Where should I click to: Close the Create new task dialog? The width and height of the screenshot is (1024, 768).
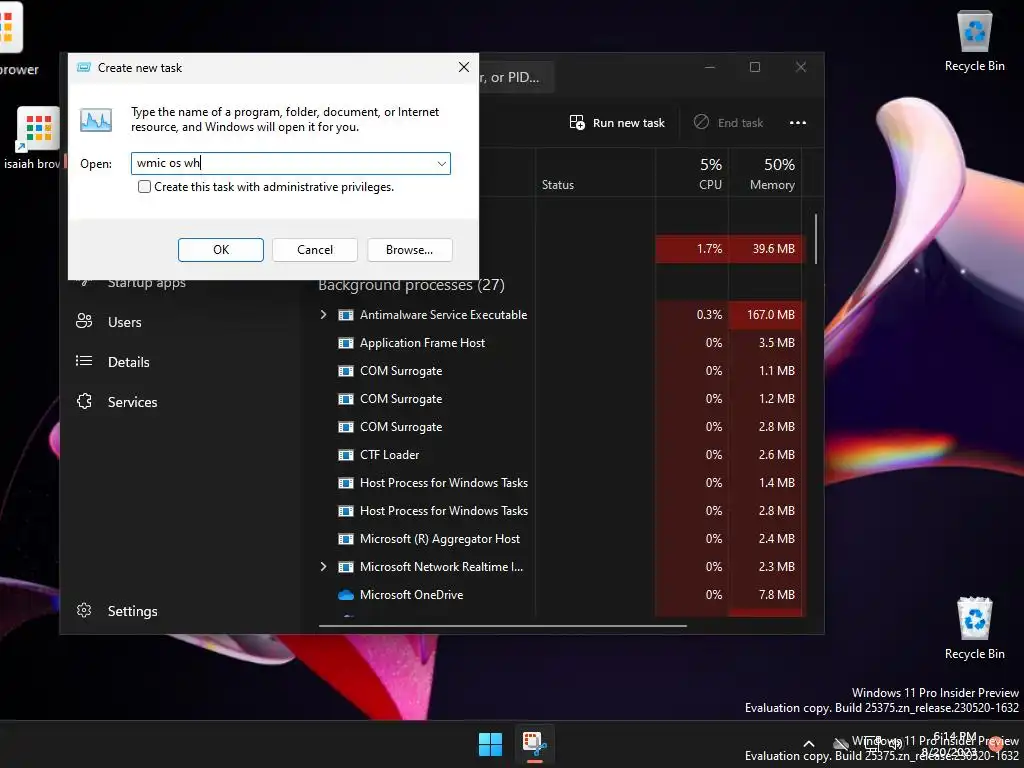pos(464,67)
